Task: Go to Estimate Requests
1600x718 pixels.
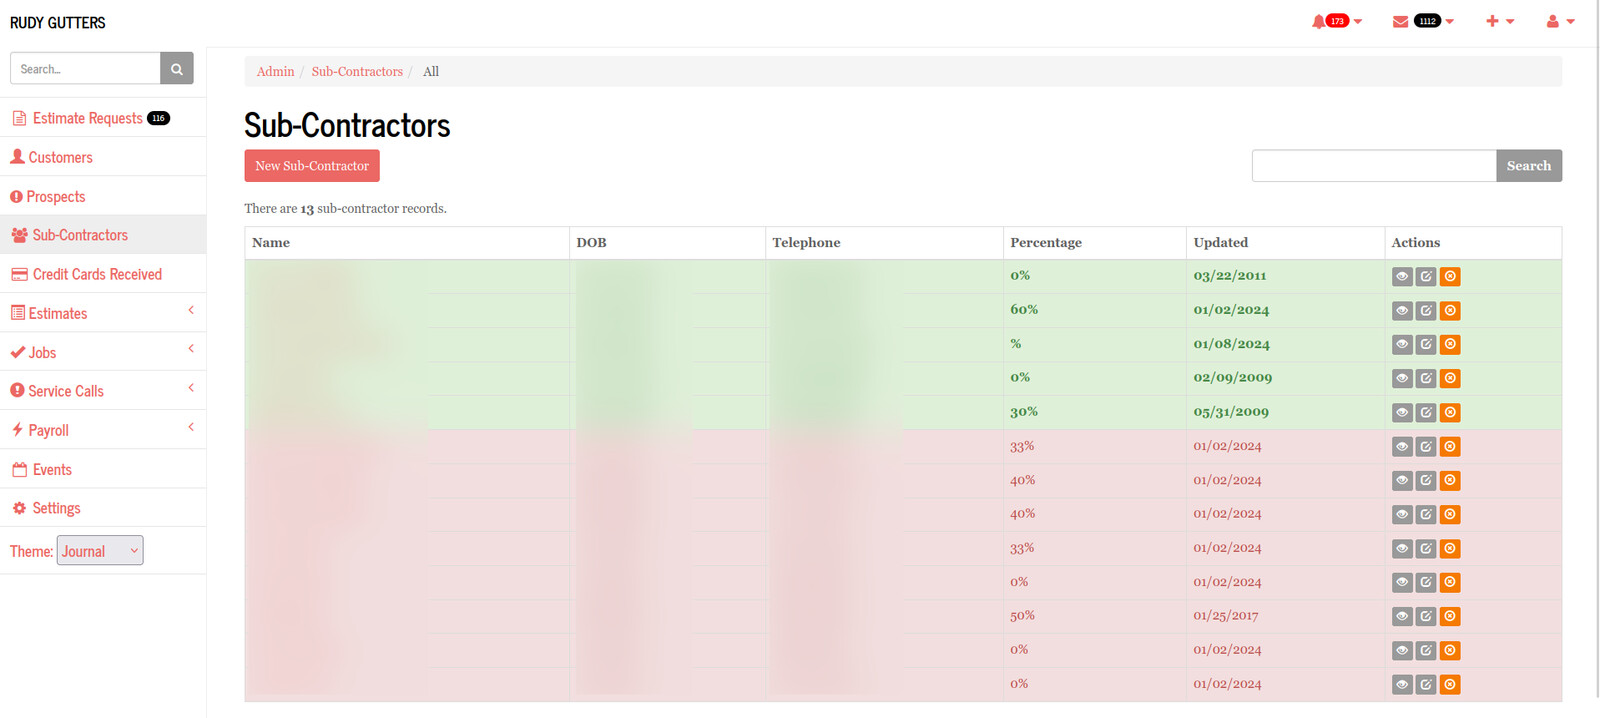Action: click(88, 118)
